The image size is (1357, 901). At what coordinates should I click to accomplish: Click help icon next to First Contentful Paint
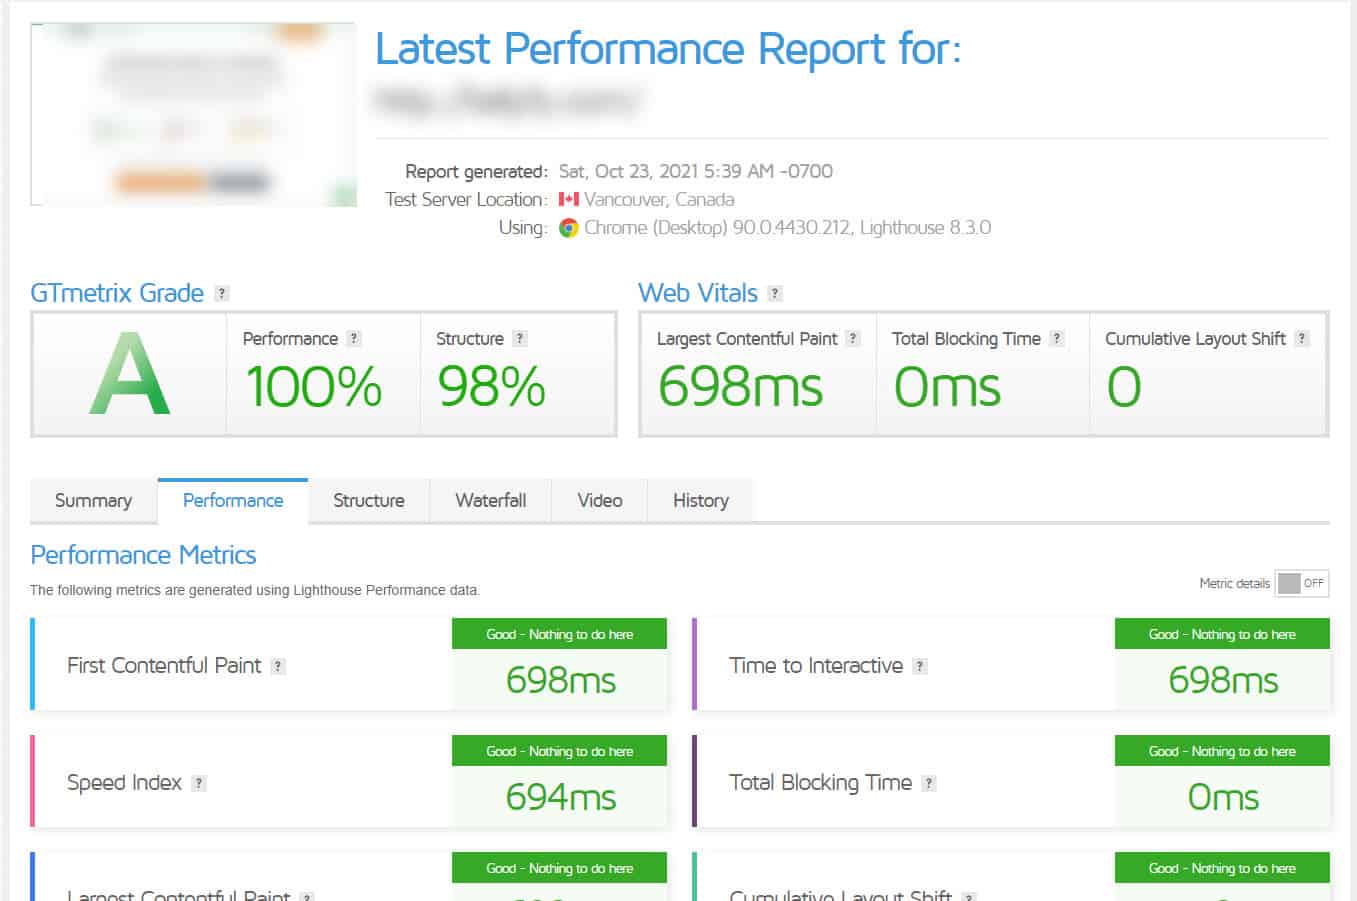pyautogui.click(x=279, y=666)
